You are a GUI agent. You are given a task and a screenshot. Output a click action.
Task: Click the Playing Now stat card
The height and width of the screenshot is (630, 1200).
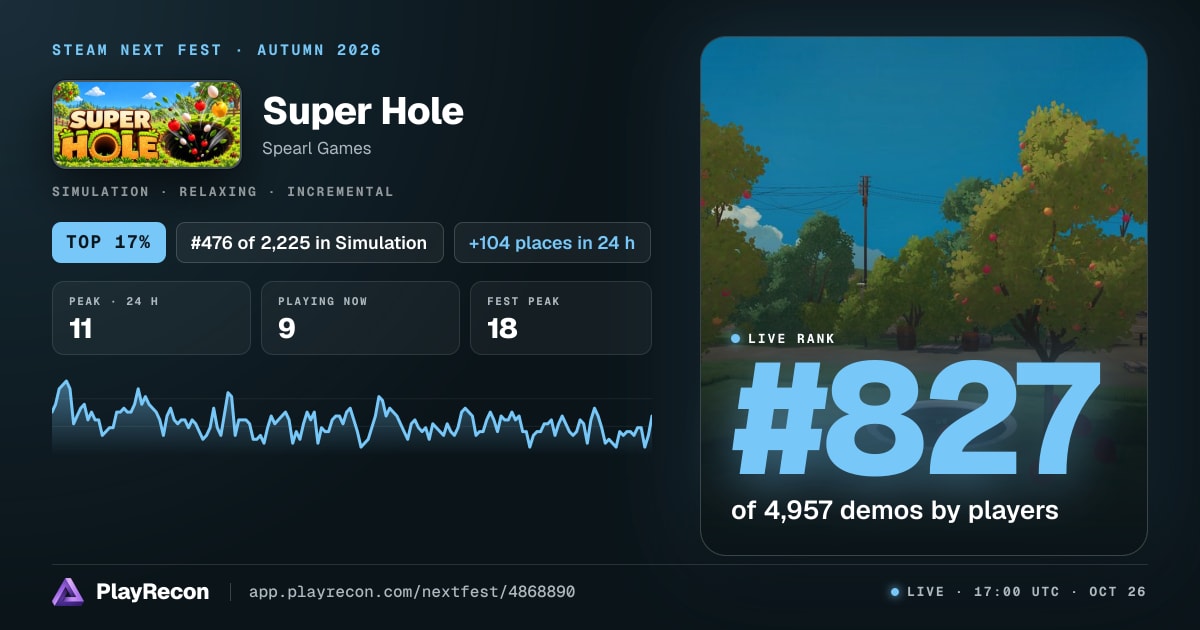click(360, 318)
